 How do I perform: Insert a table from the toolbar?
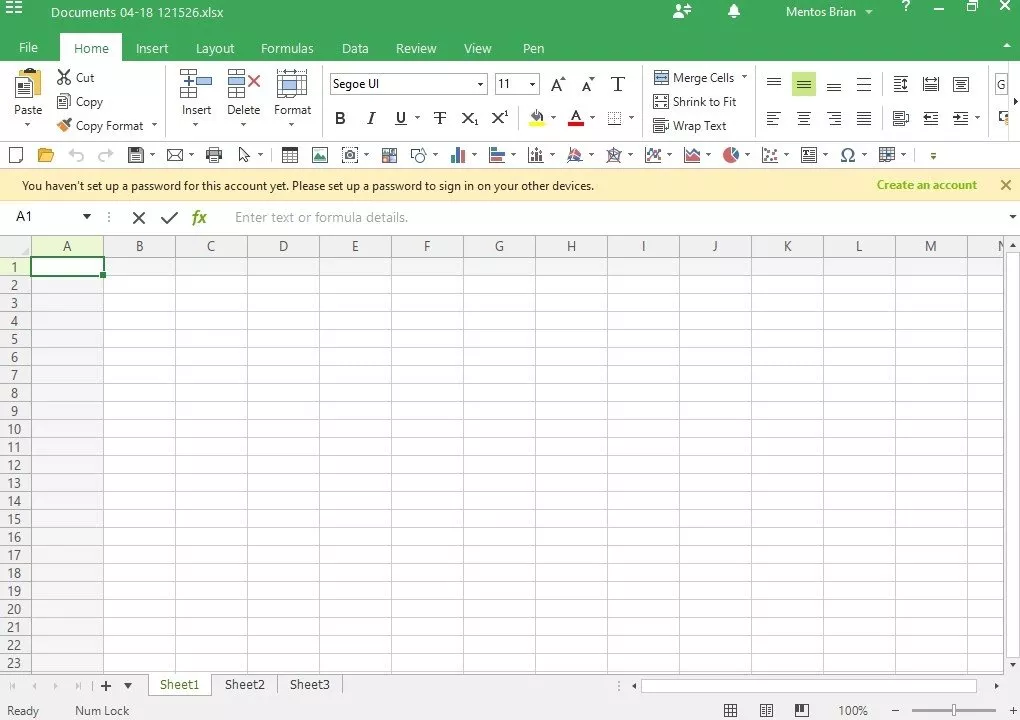[290, 154]
